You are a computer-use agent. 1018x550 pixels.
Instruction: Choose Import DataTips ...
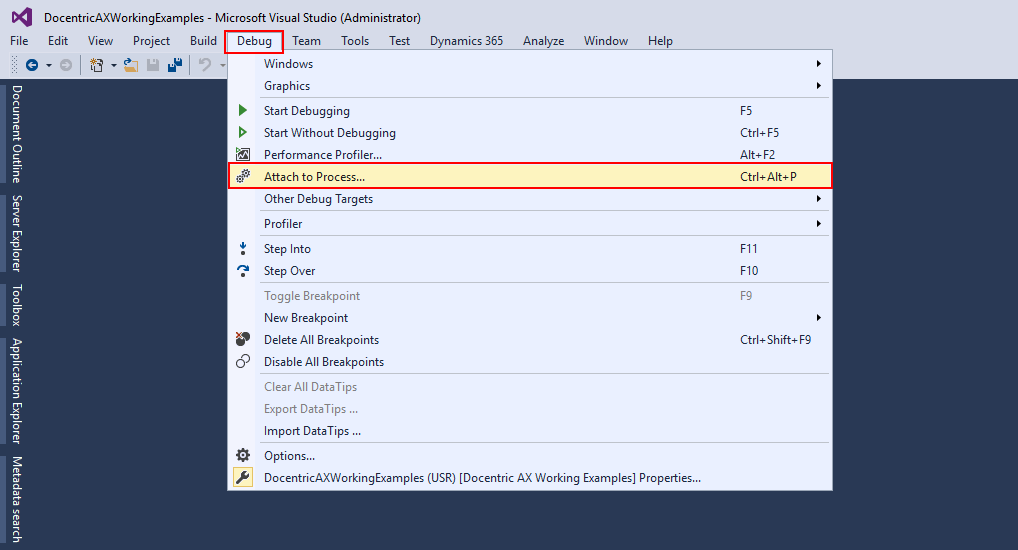coord(530,431)
